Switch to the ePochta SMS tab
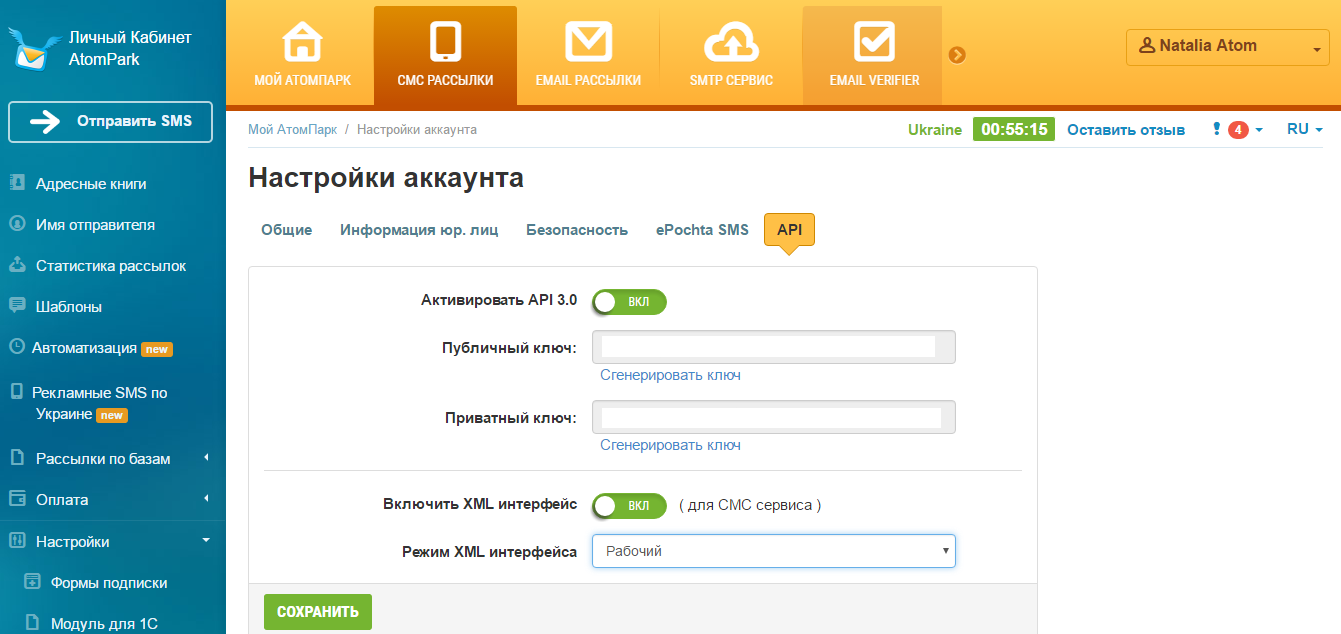 click(702, 230)
